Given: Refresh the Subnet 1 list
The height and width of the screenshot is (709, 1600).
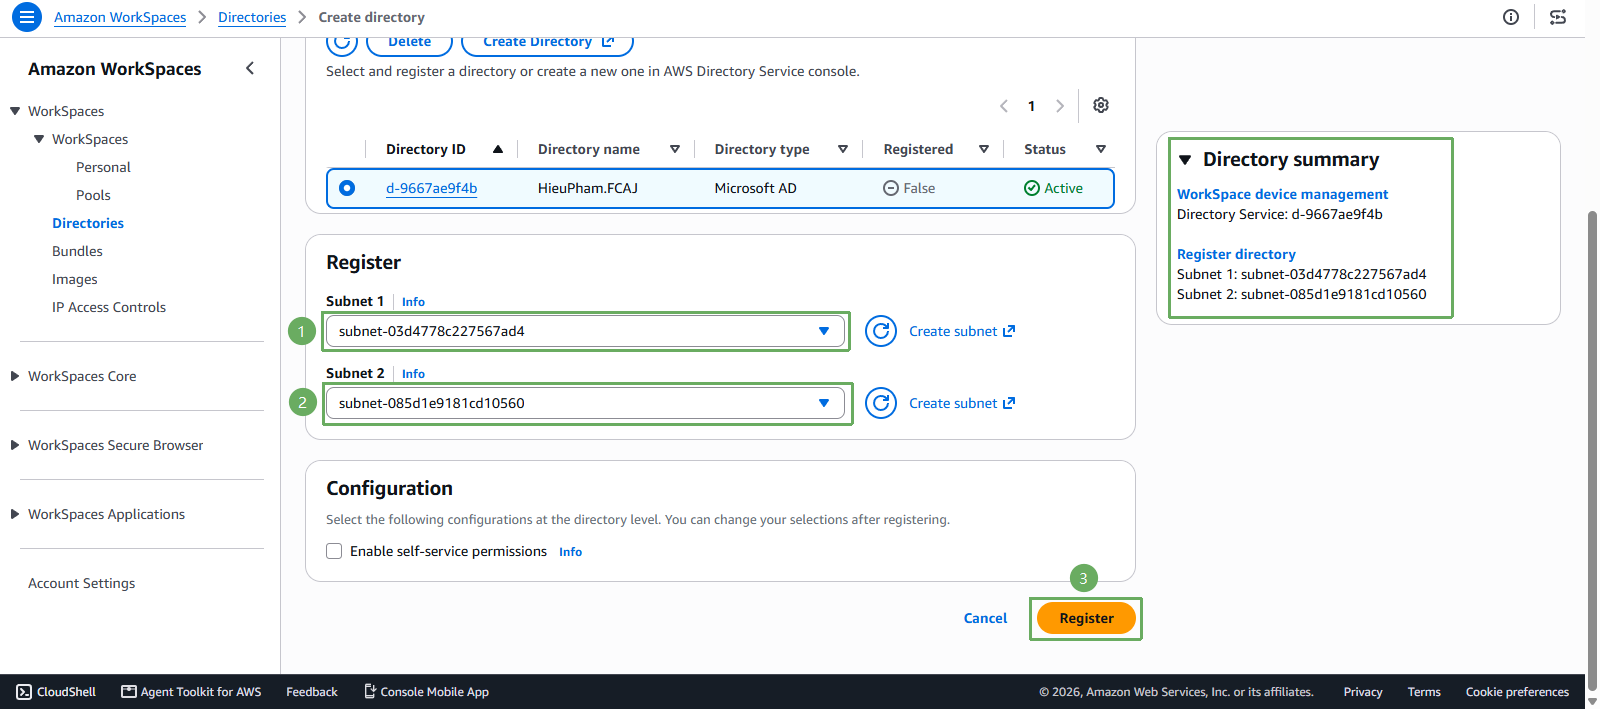Looking at the screenshot, I should [x=881, y=331].
